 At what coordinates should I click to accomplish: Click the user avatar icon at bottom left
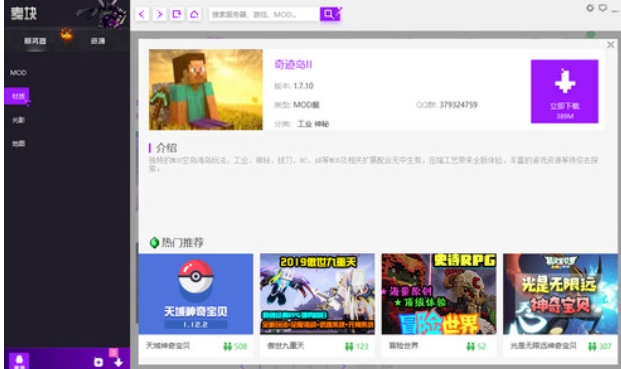[x=19, y=360]
